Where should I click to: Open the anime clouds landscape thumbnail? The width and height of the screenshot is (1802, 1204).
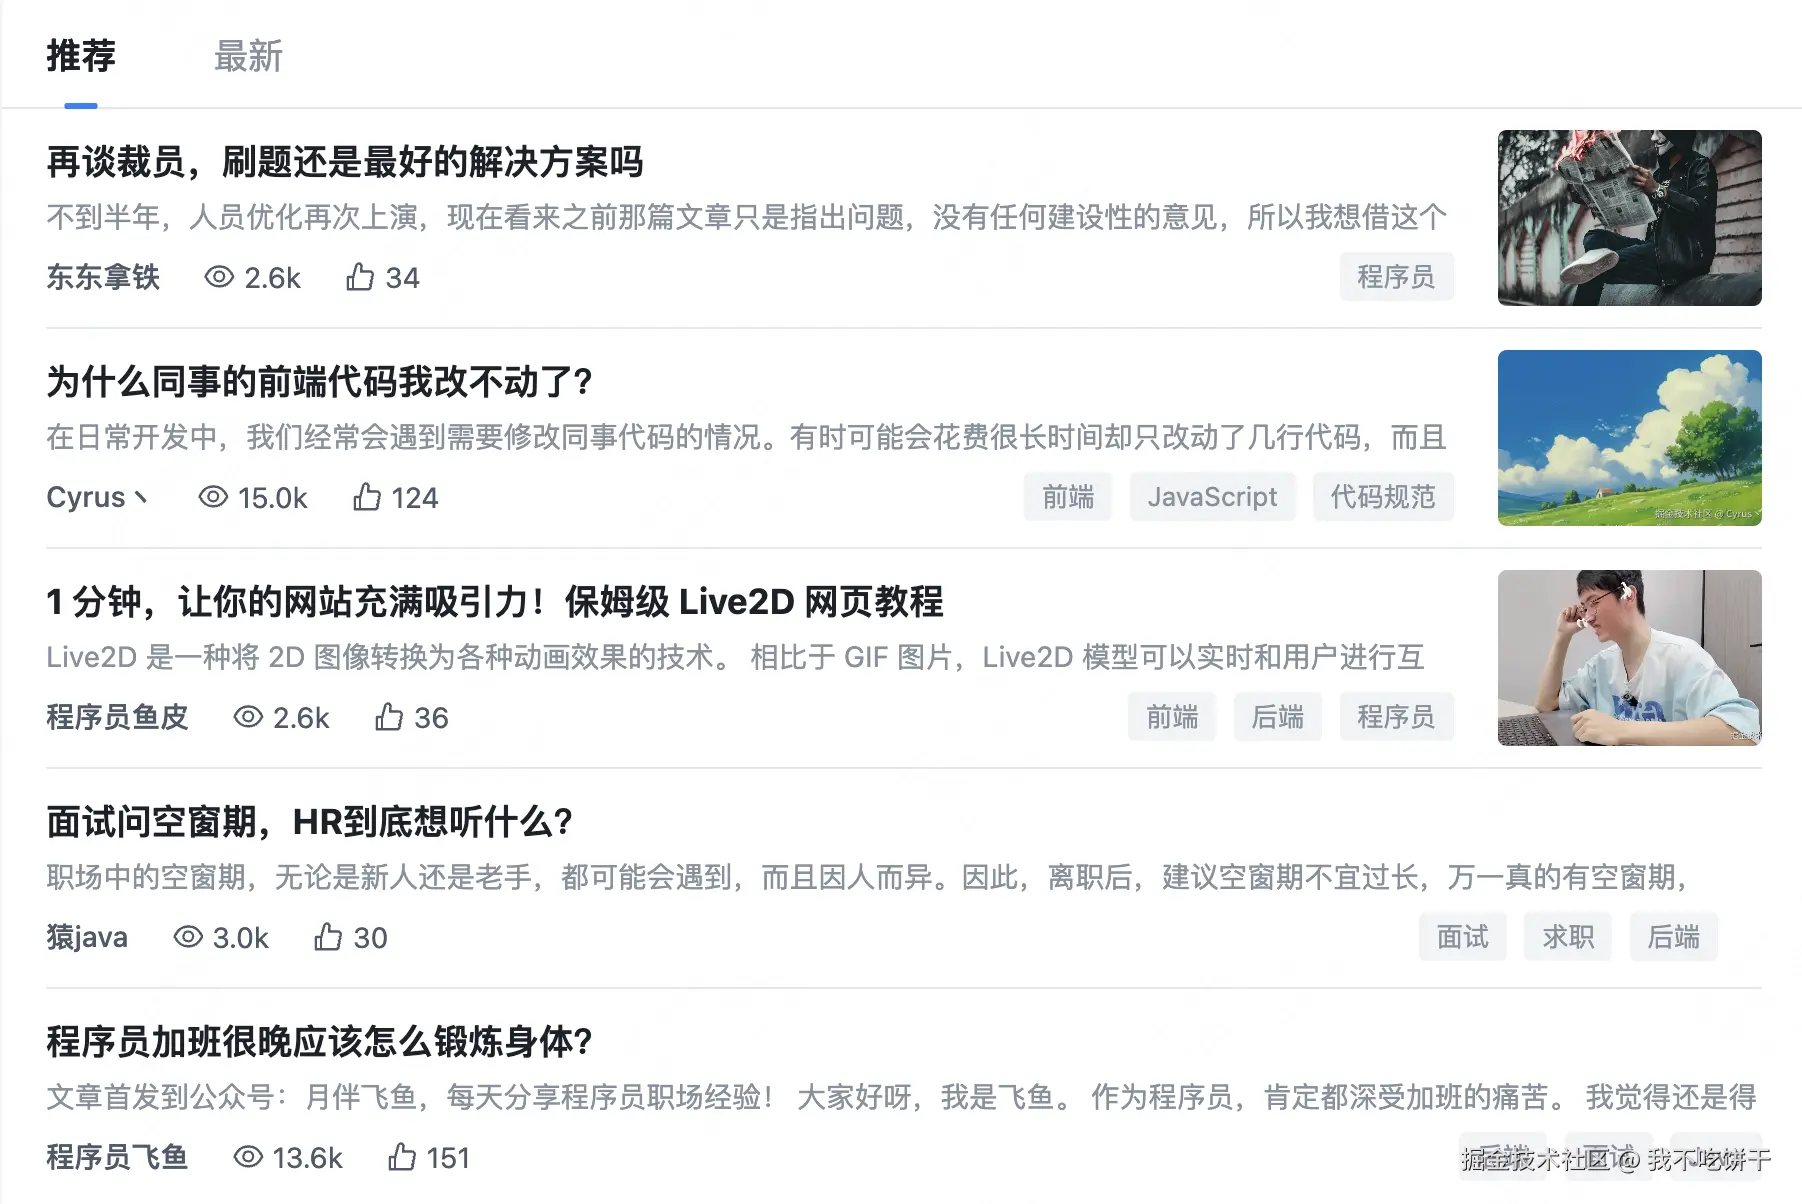tap(1630, 438)
